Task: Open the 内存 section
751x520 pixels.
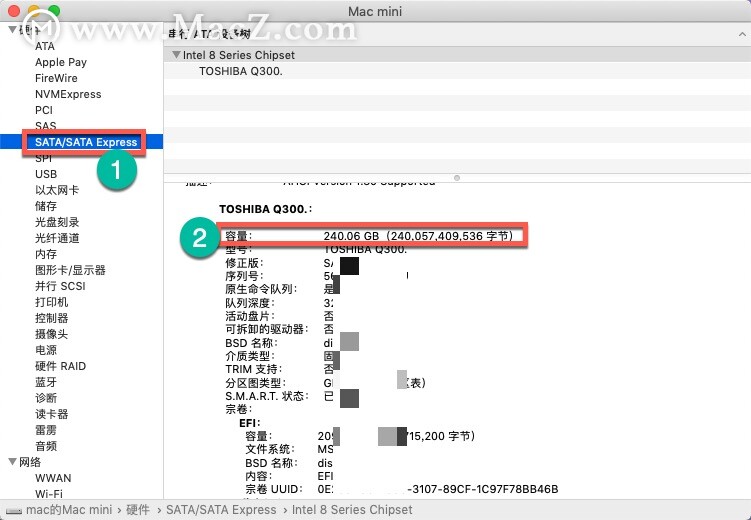Action: point(46,254)
